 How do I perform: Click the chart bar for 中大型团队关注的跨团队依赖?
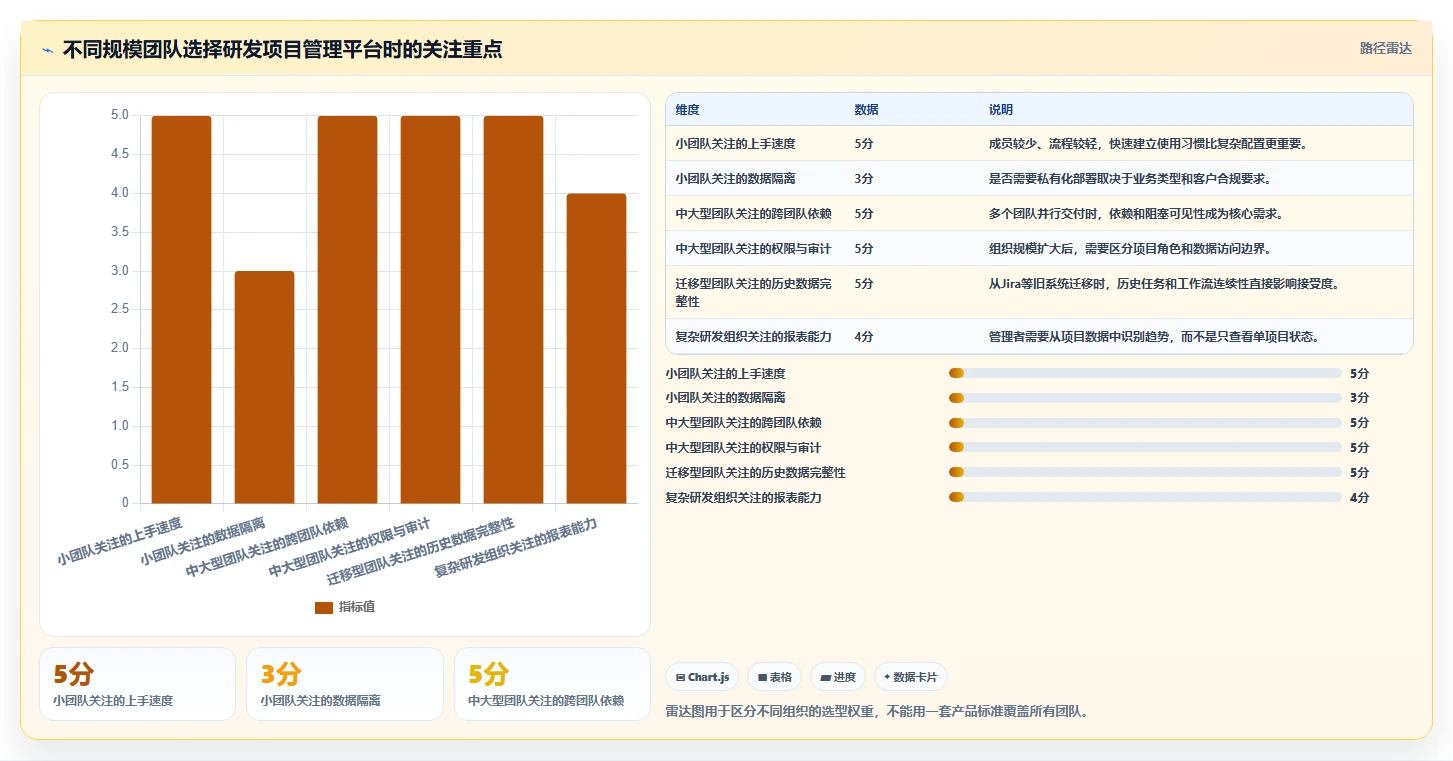pyautogui.click(x=347, y=310)
